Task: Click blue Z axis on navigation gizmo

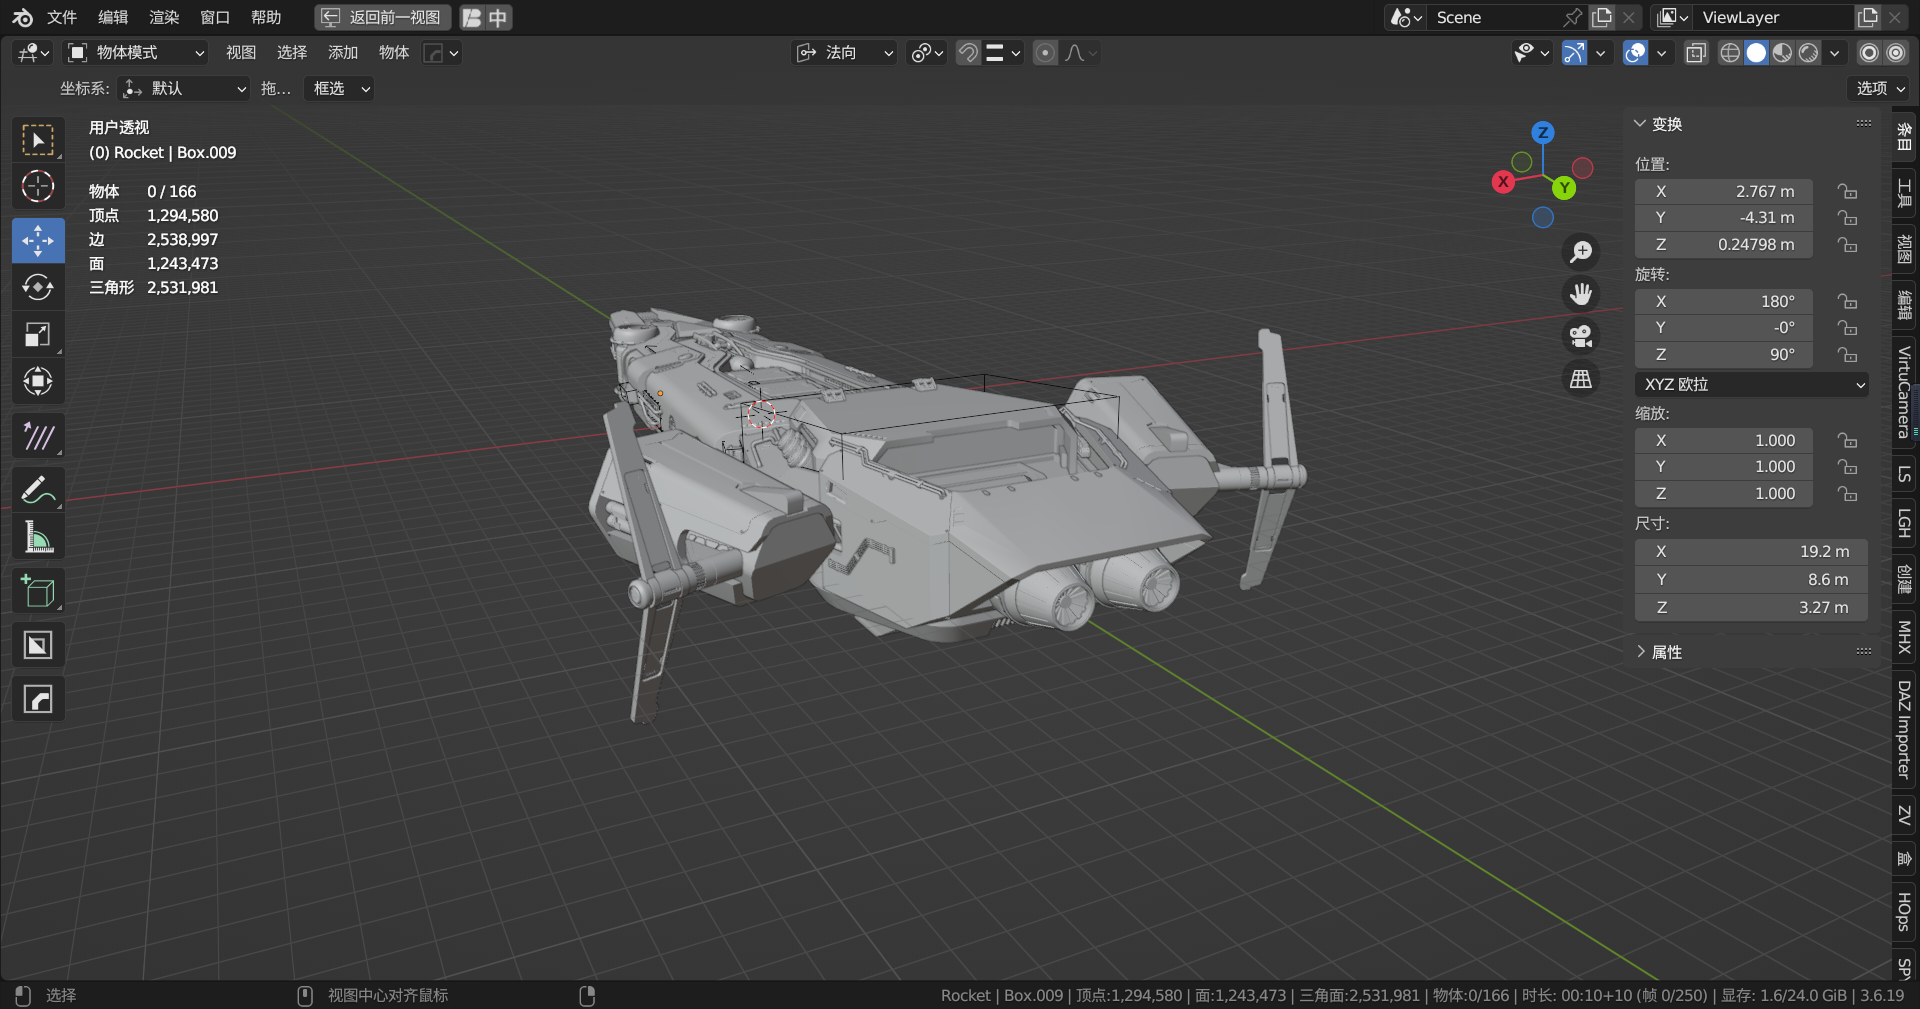Action: pos(1543,132)
